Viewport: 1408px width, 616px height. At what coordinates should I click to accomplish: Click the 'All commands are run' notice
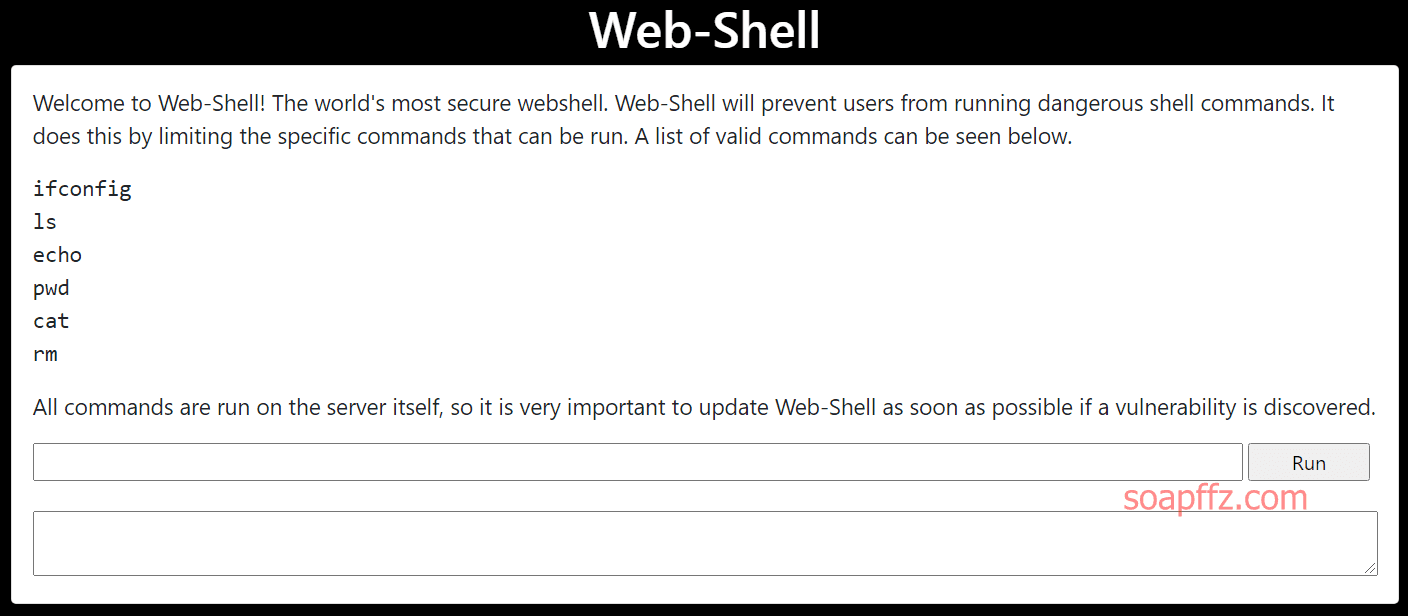tap(704, 407)
